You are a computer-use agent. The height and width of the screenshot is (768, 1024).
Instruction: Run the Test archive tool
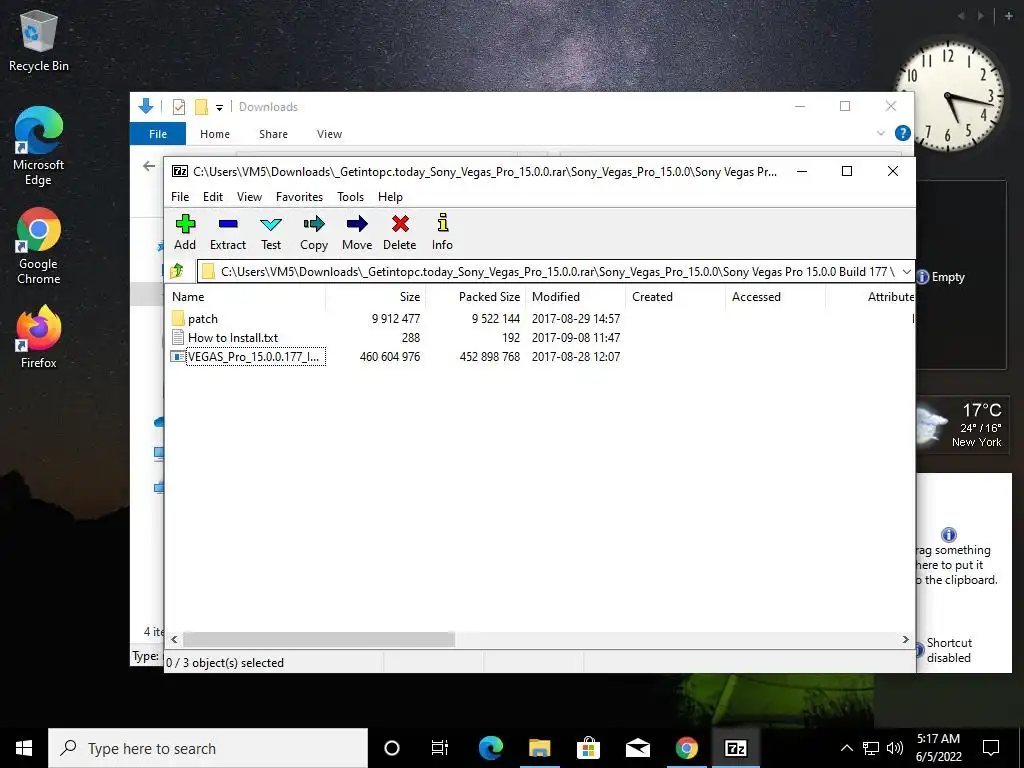tap(271, 232)
